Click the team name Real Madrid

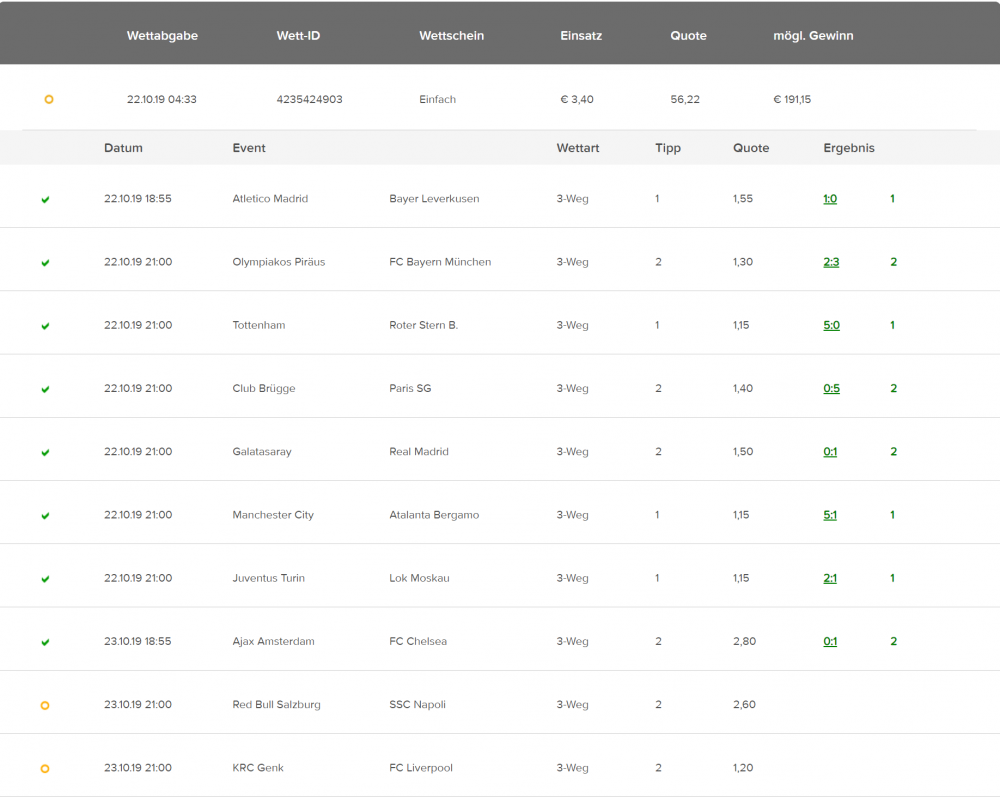419,451
